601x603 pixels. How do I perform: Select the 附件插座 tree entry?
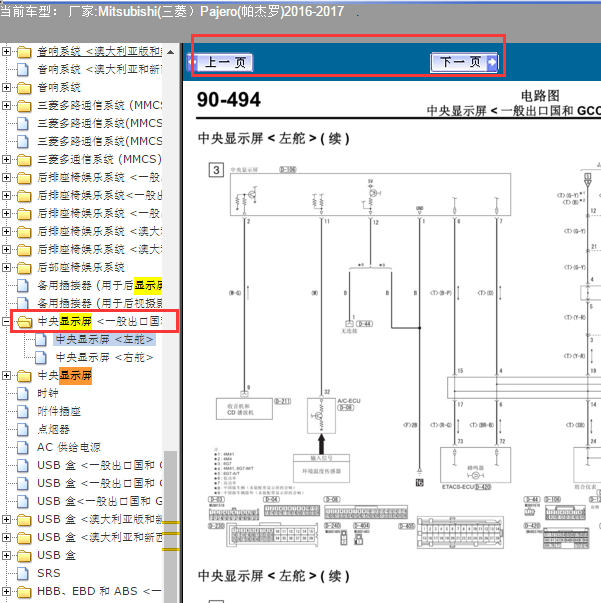tap(59, 411)
